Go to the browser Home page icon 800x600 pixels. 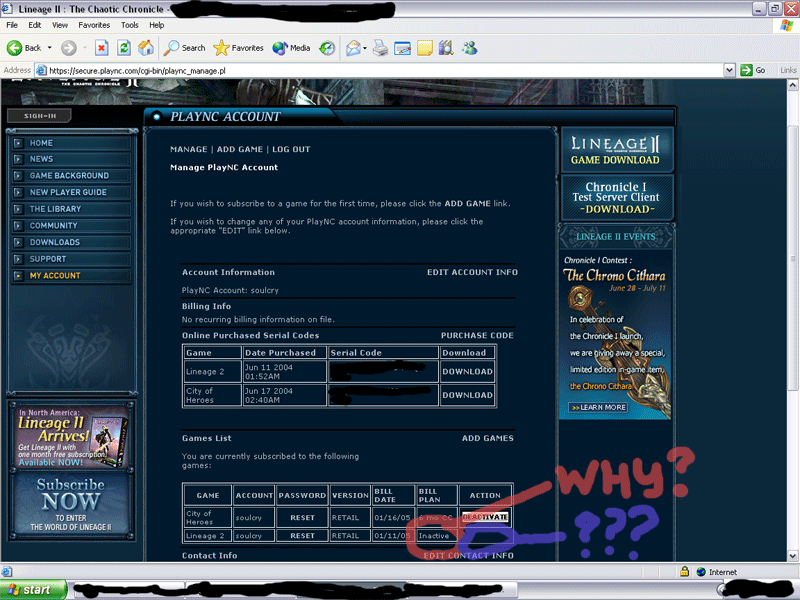(x=145, y=48)
